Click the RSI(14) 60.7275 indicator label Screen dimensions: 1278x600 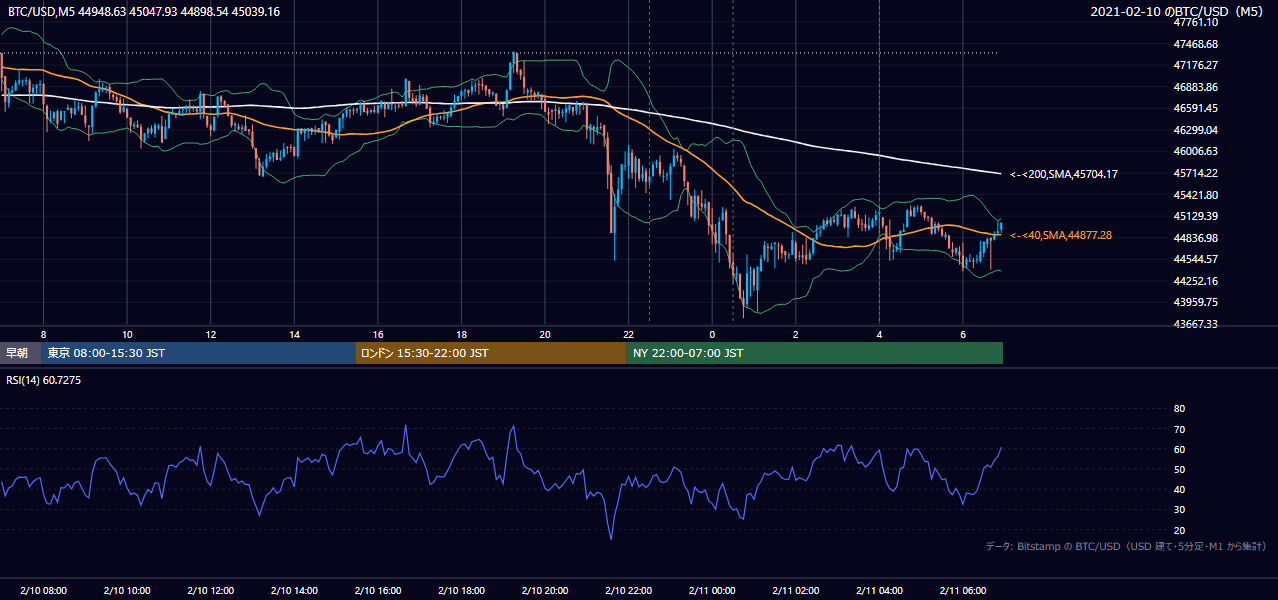44,380
